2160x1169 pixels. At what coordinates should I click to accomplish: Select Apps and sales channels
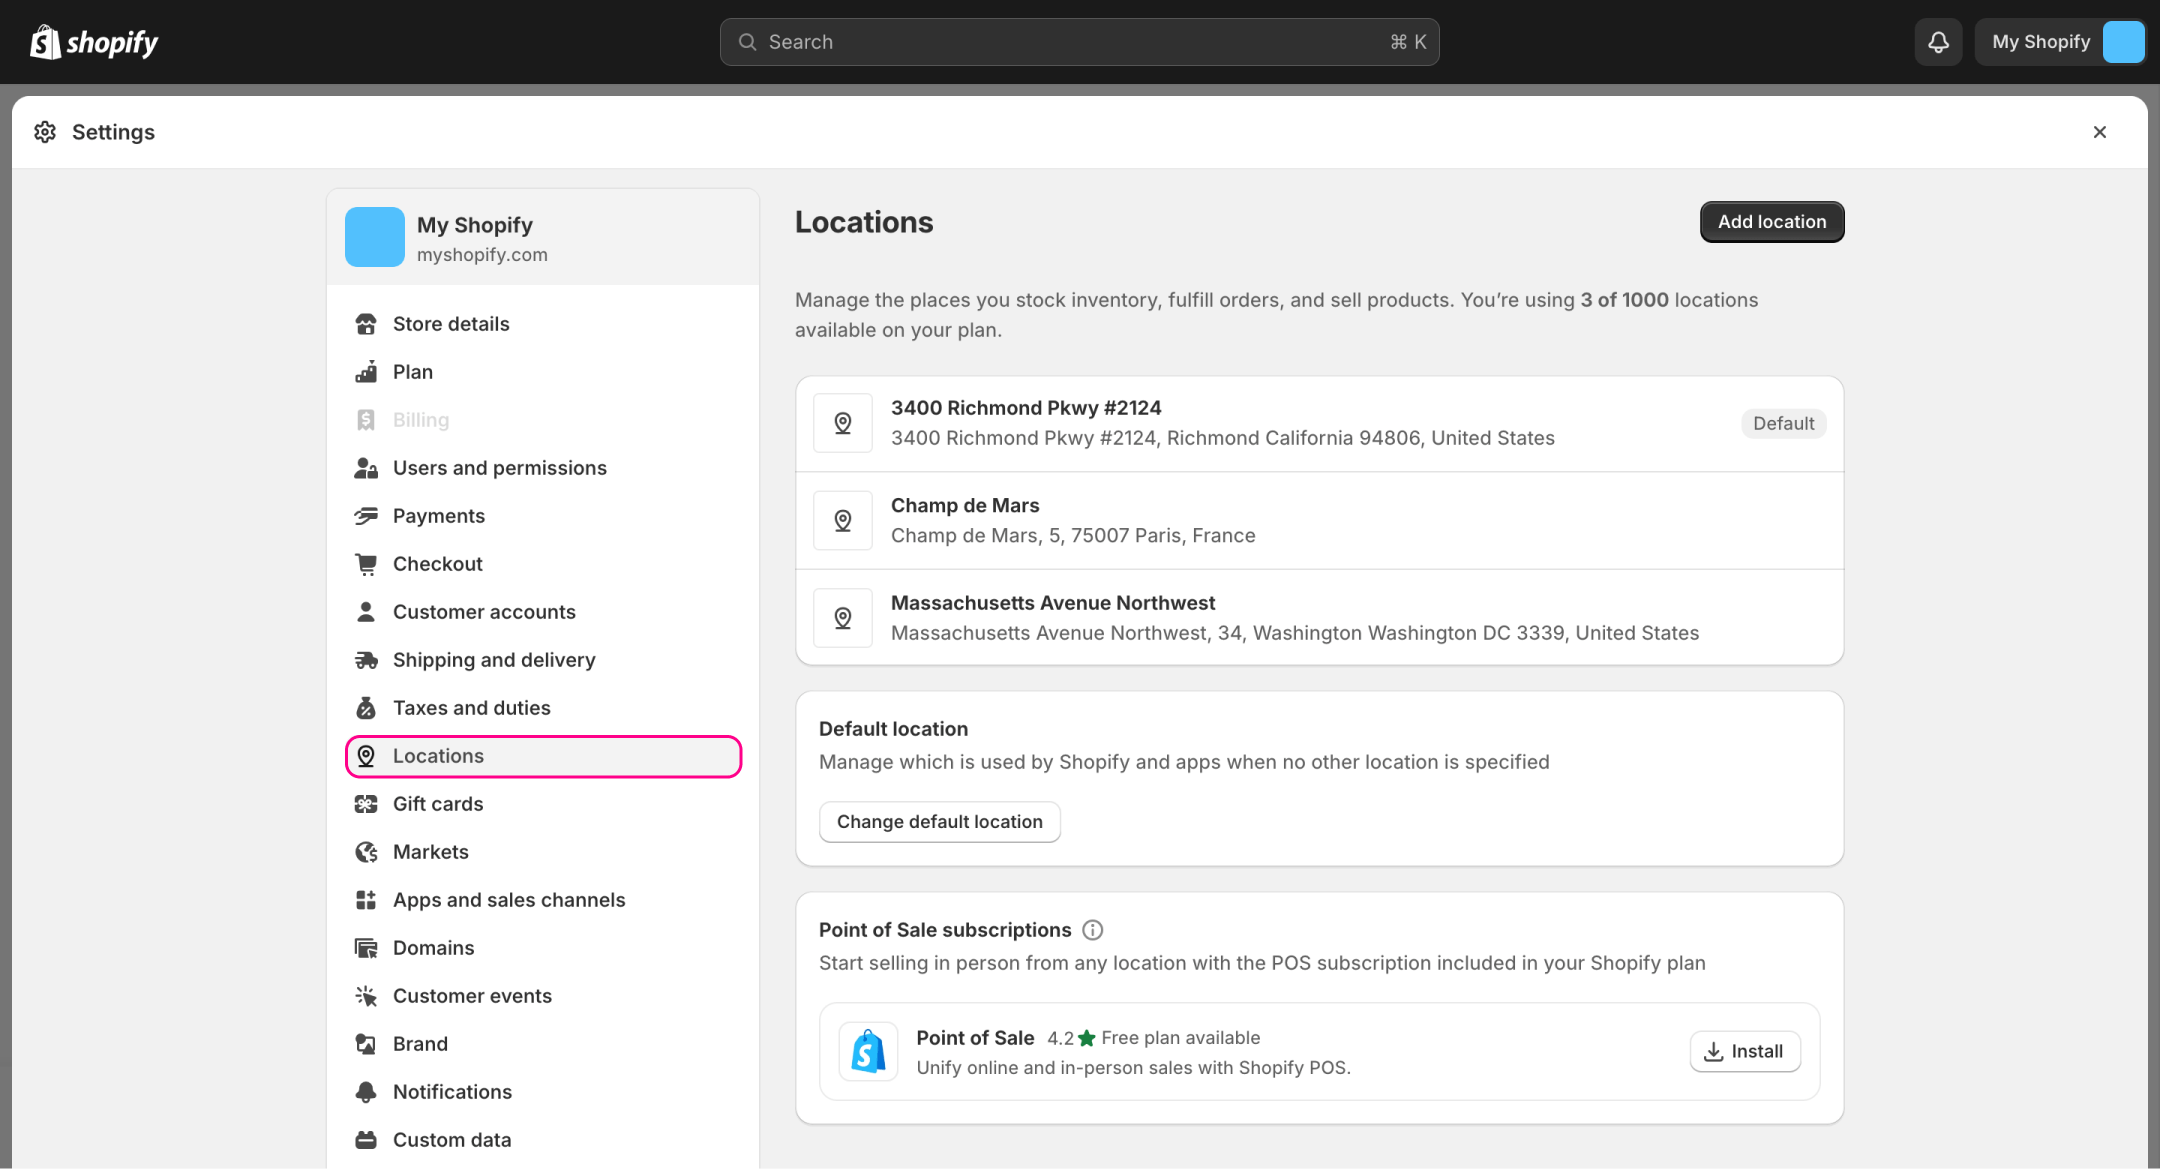click(x=508, y=900)
